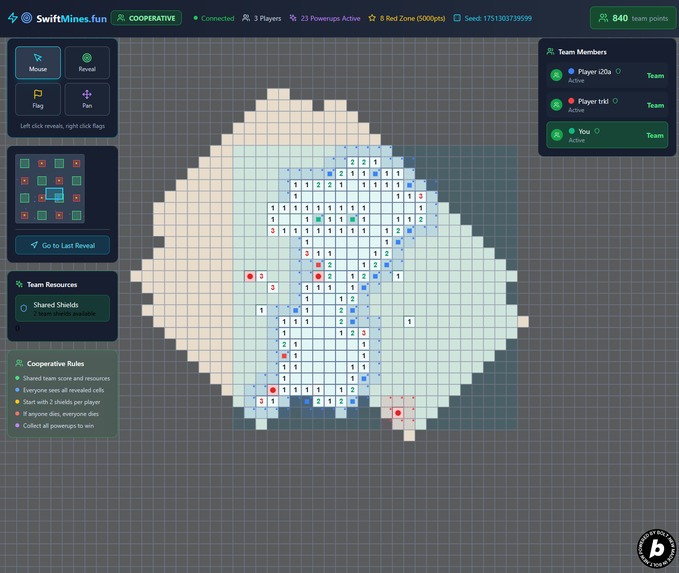
Task: Click the mine inside the reddish zone patch
Action: 398,413
